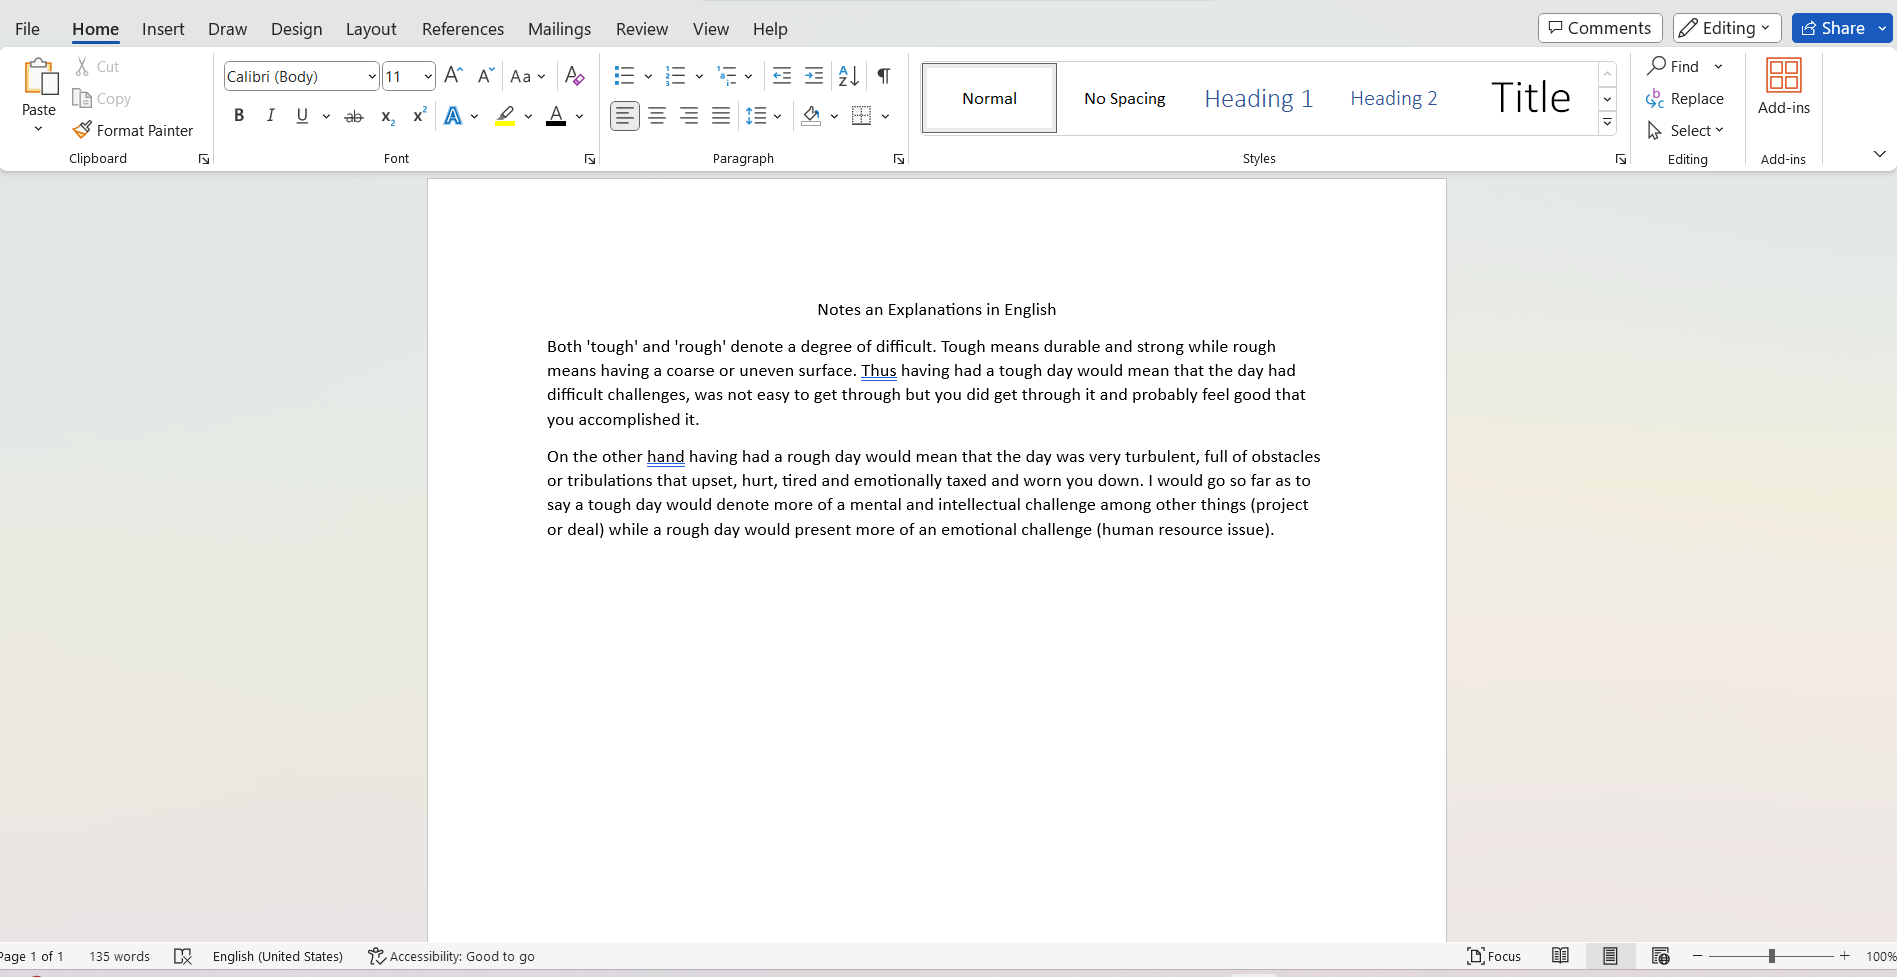Open the line spacing dropdown
The width and height of the screenshot is (1897, 977).
coord(764,116)
